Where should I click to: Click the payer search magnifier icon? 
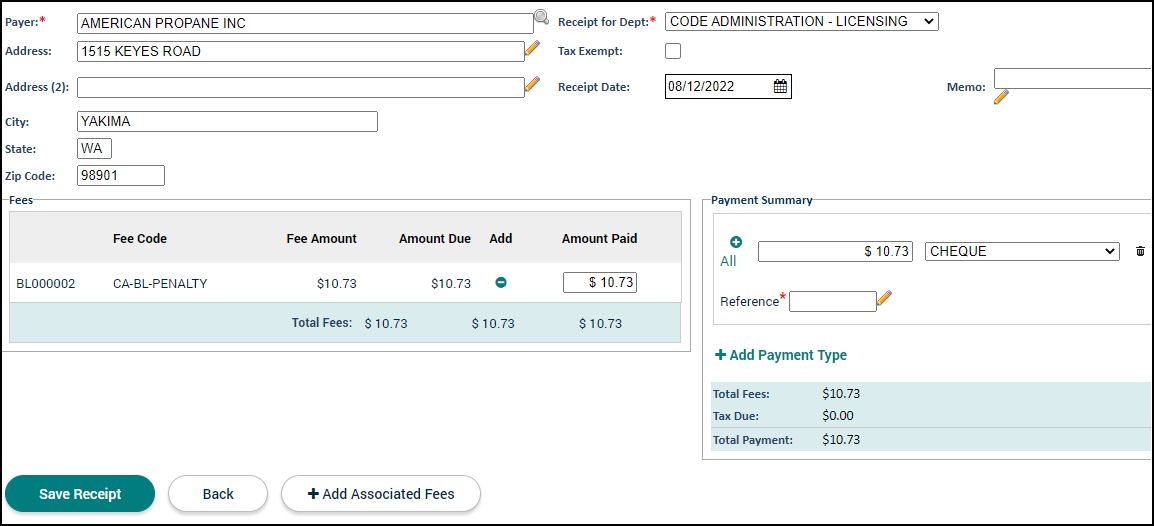[x=542, y=16]
